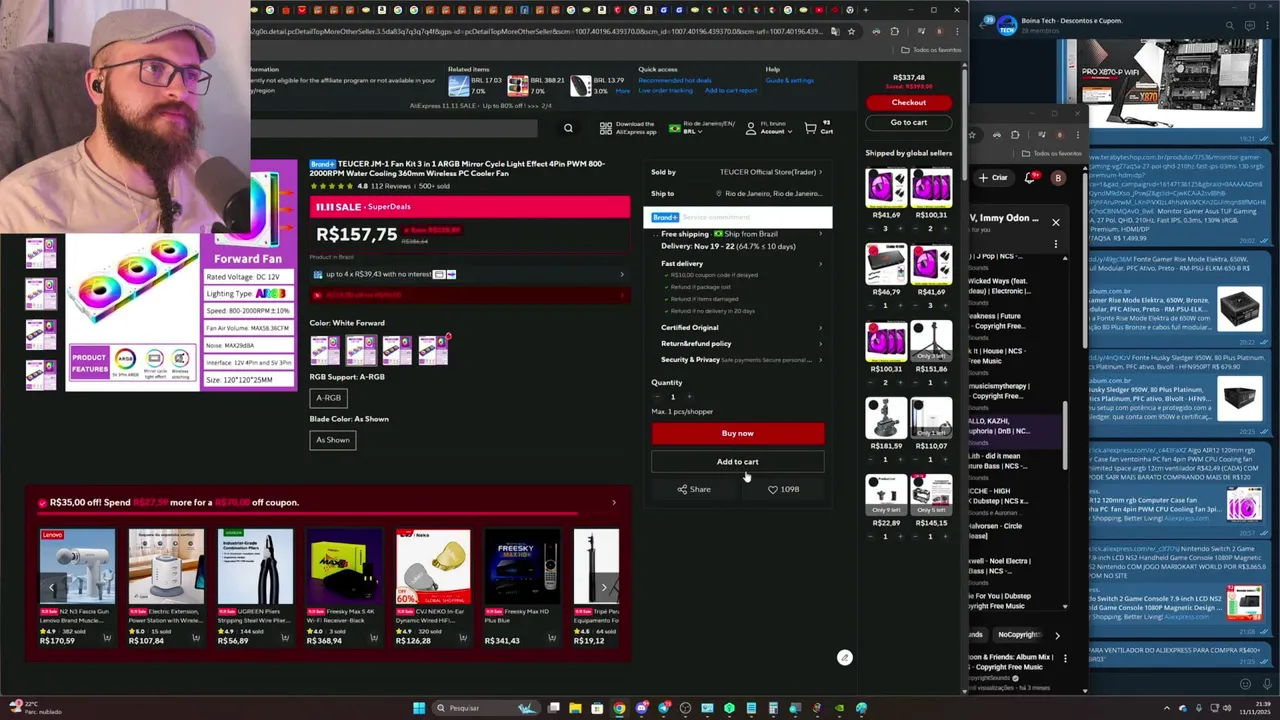The width and height of the screenshot is (1280, 720).
Task: Add Freesky Max S 4K receiver to cart
Action: point(374,638)
